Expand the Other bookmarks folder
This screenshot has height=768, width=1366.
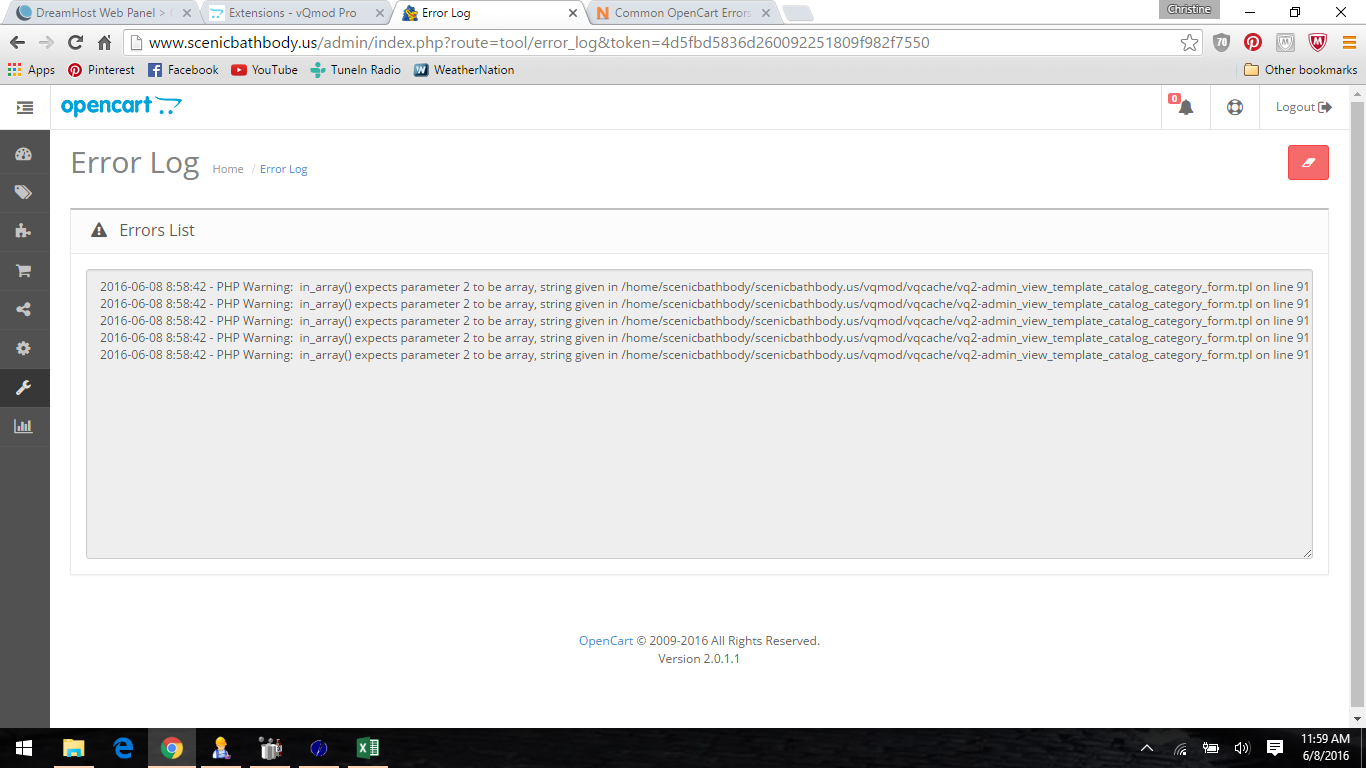pos(1300,70)
